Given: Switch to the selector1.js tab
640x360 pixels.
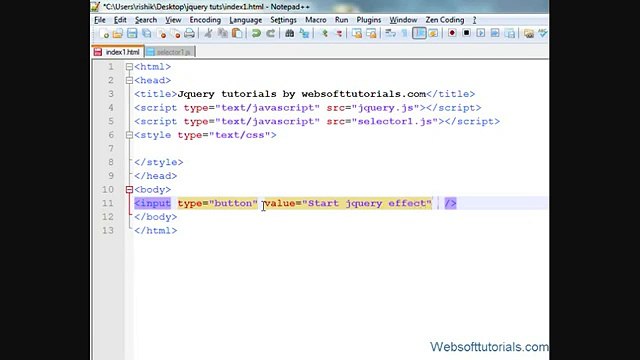Looking at the screenshot, I should click(170, 52).
